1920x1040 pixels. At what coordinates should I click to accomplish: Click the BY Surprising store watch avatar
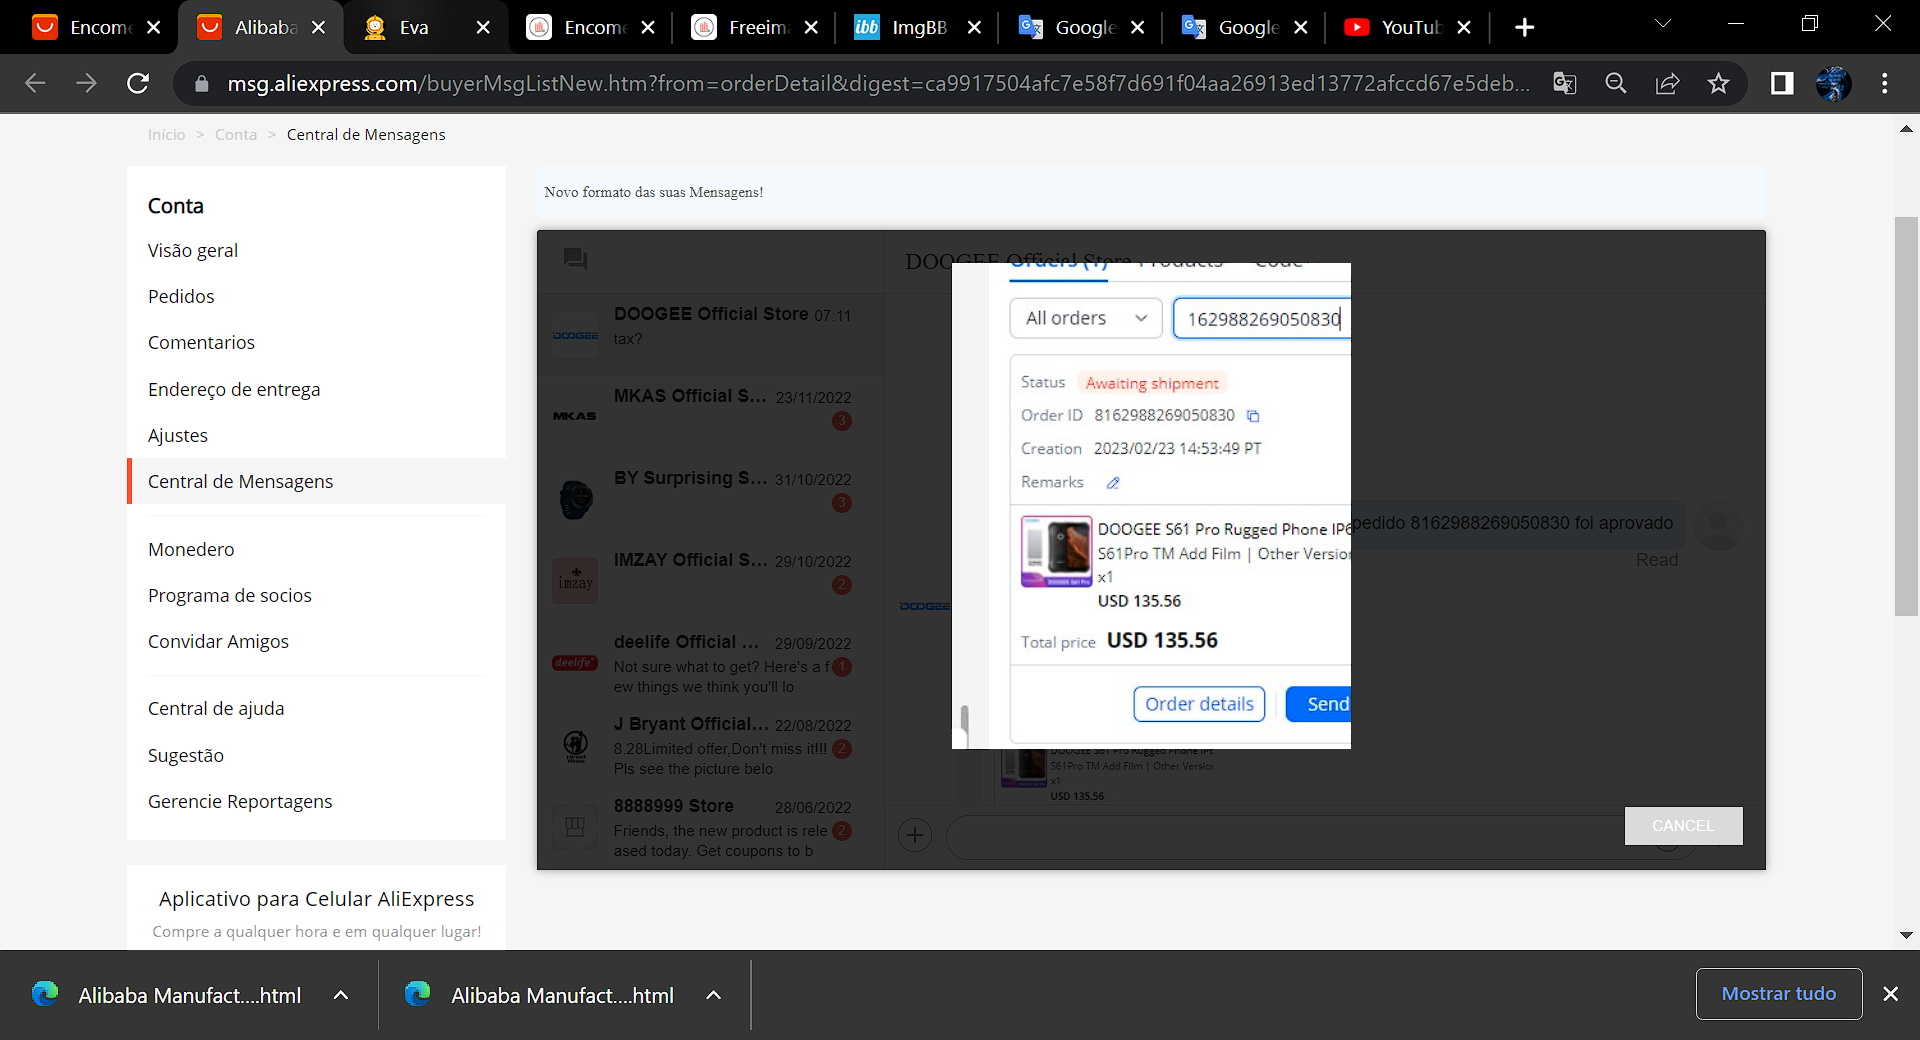coord(575,498)
